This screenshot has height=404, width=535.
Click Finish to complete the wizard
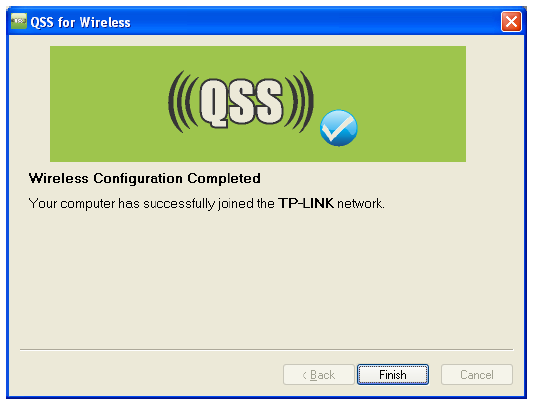393,374
